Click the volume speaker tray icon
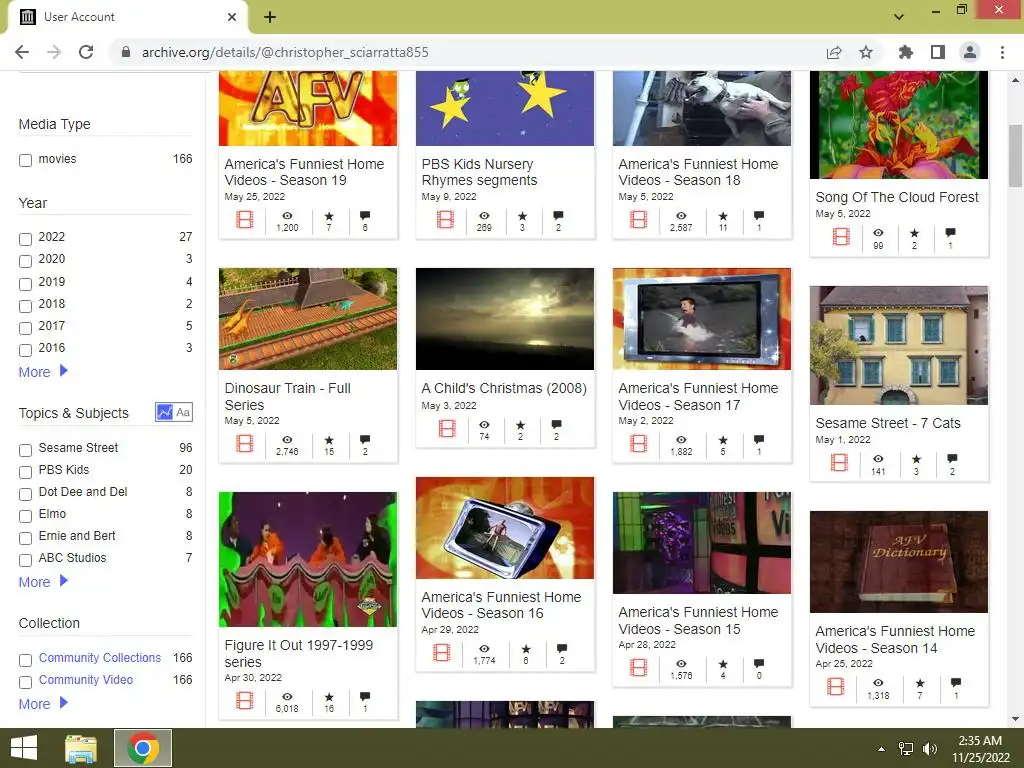Viewport: 1024px width, 768px height. click(x=929, y=749)
